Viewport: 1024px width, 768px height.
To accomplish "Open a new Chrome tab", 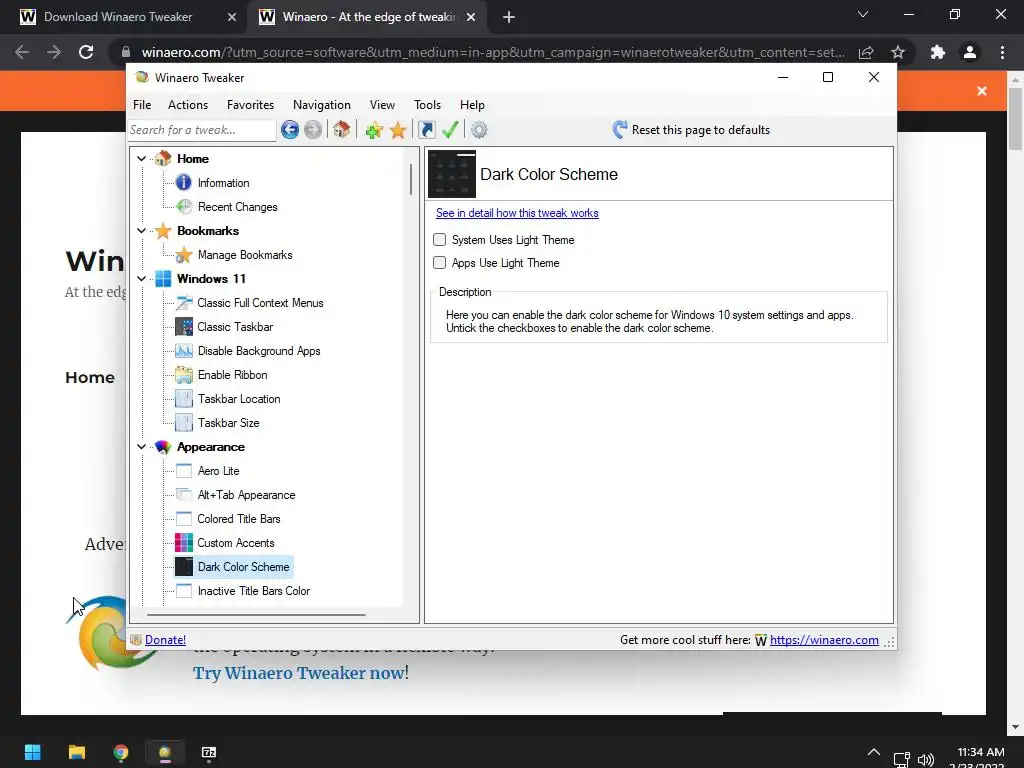I will [509, 18].
